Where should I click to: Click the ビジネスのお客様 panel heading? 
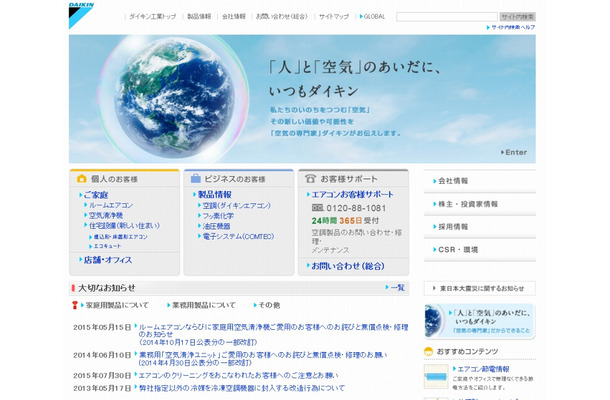click(x=235, y=179)
